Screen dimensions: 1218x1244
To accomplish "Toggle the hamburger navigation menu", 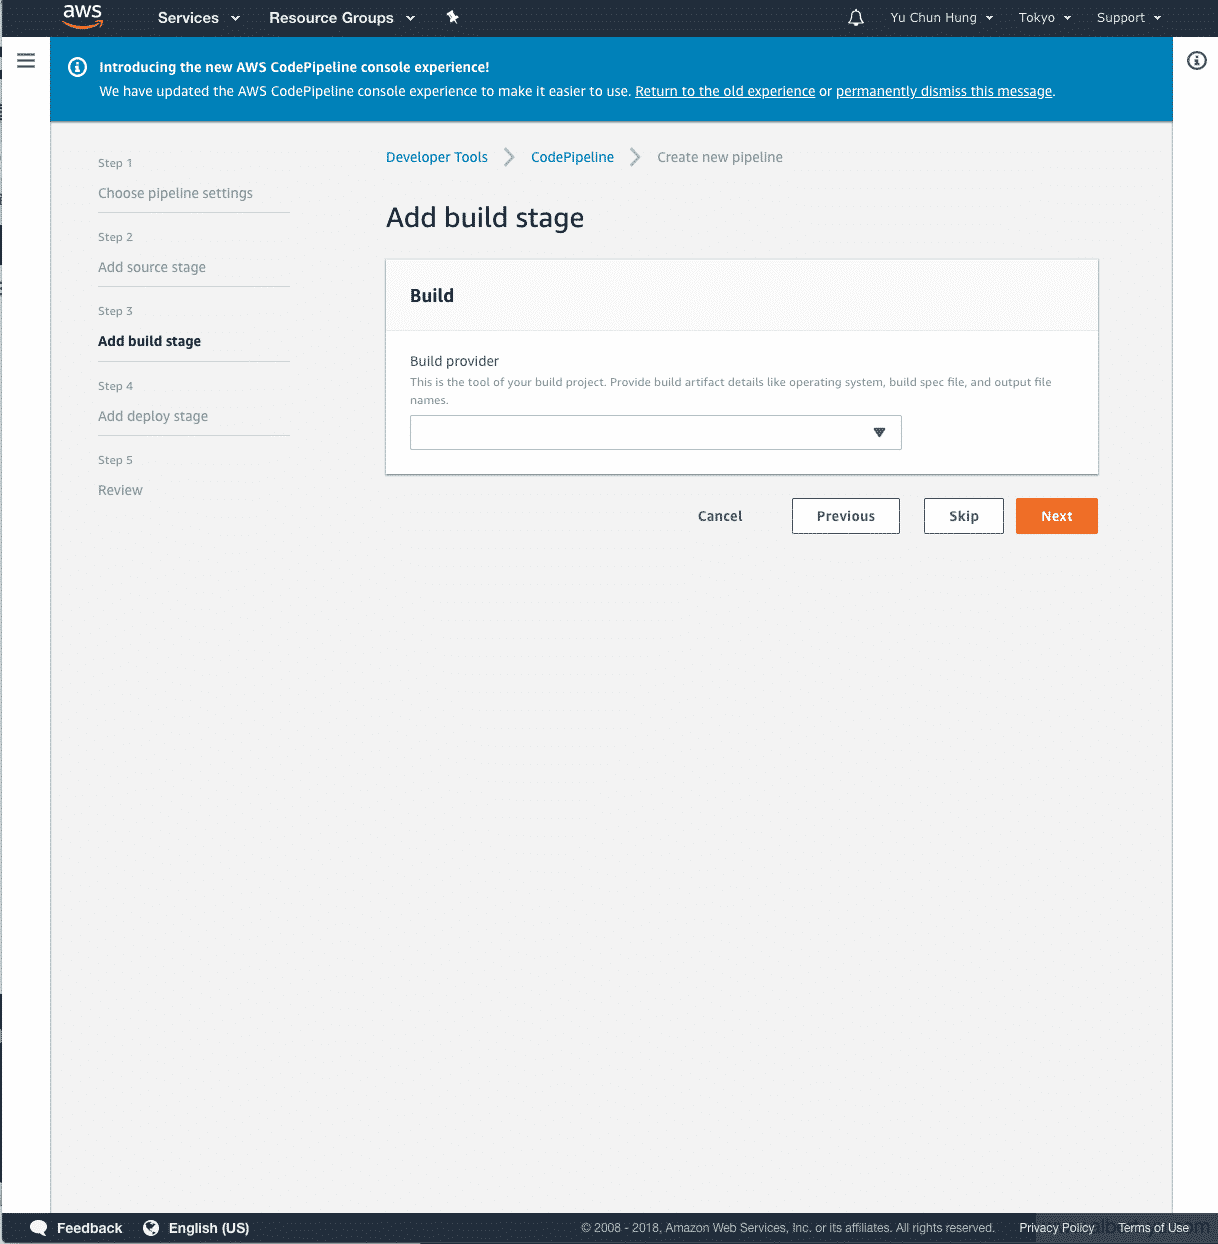I will [26, 61].
